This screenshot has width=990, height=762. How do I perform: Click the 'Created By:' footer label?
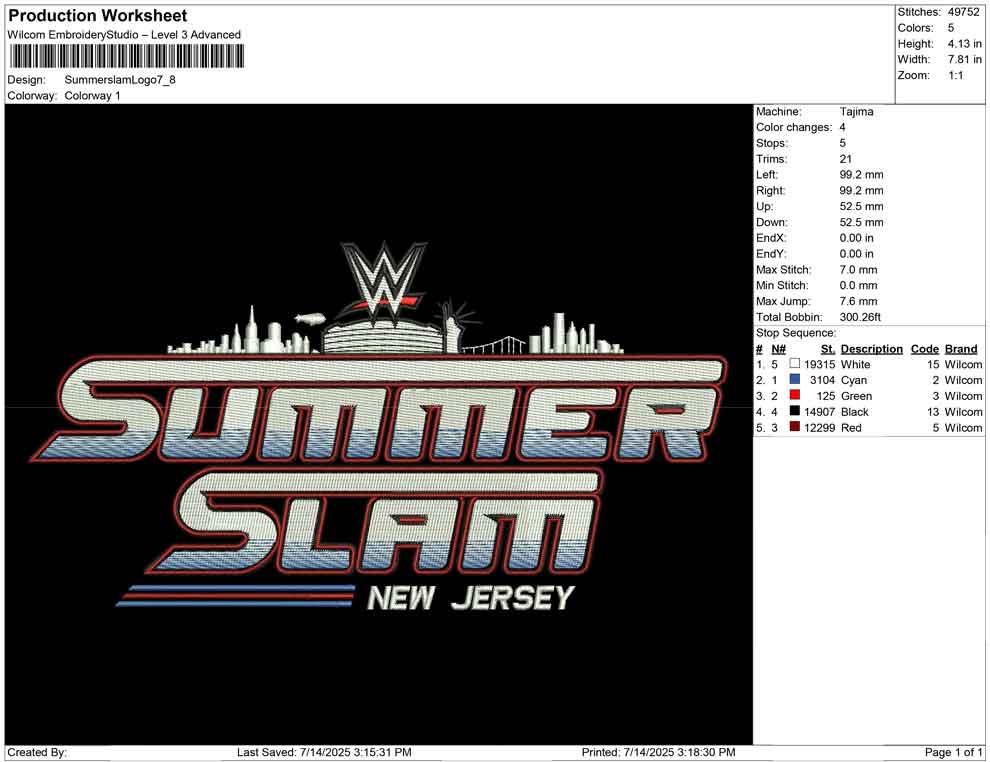click(x=37, y=752)
